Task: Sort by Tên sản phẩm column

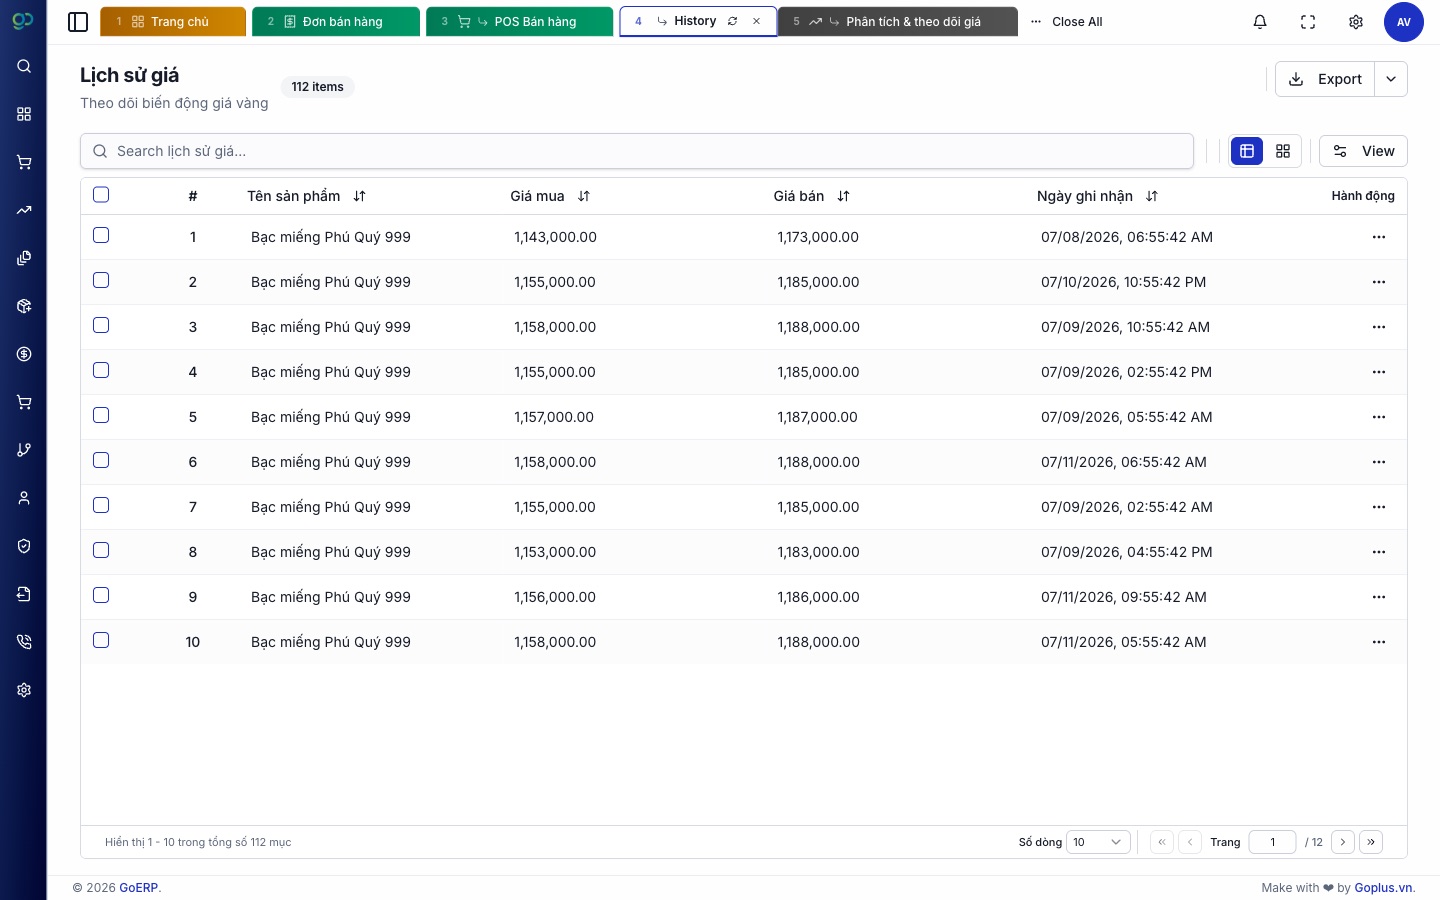Action: pos(306,196)
